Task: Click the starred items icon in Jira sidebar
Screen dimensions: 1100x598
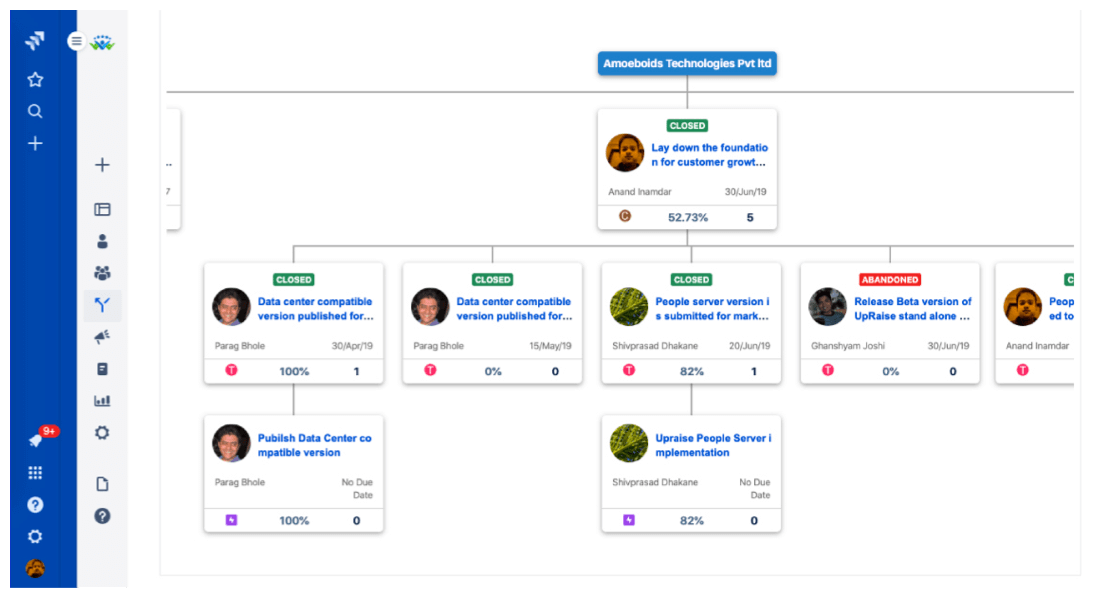Action: pos(35,79)
